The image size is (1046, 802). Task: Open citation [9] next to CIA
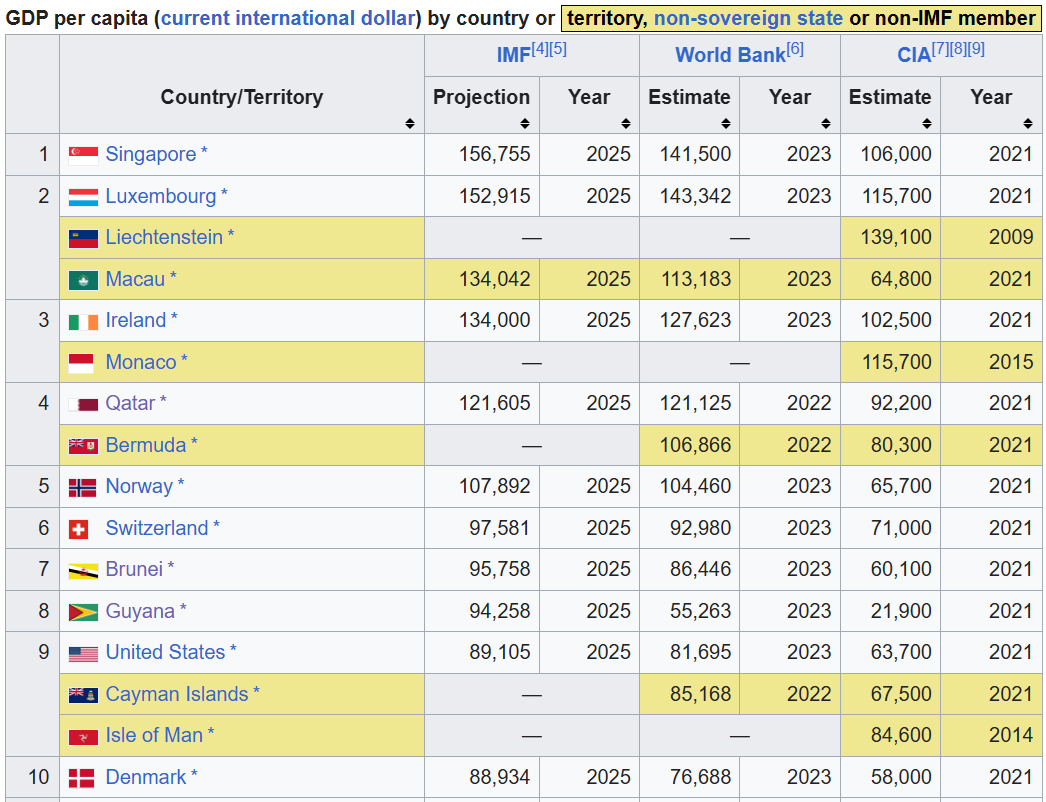[x=976, y=49]
